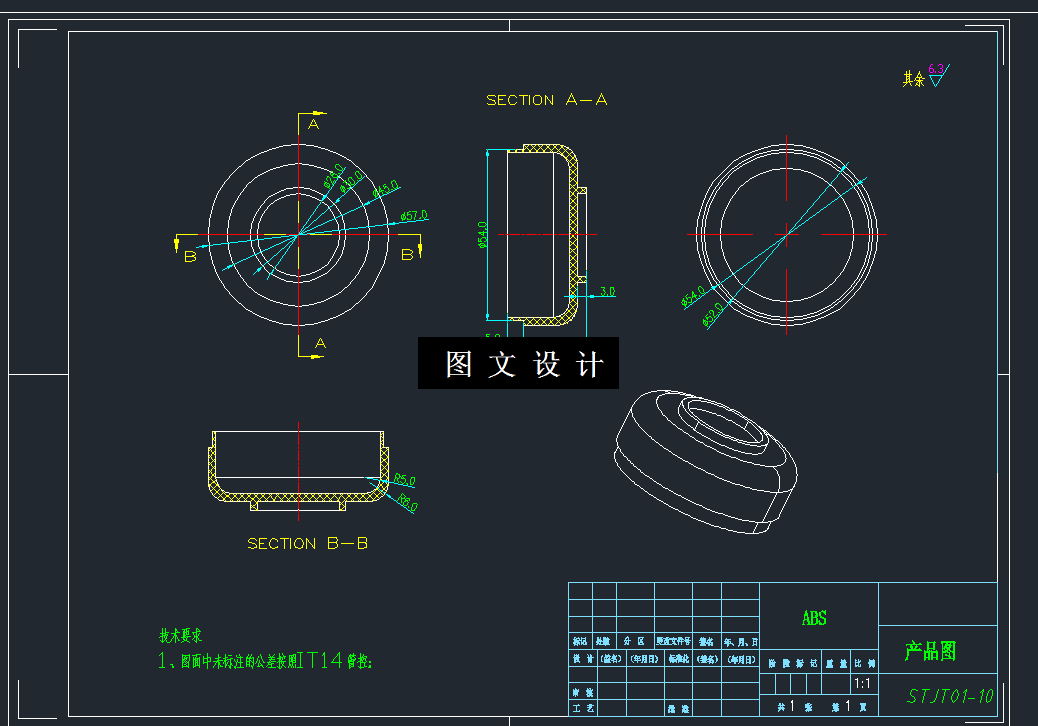The image size is (1038, 726).
Task: Select the R6.0 radius dimension
Action: pyautogui.click(x=408, y=503)
